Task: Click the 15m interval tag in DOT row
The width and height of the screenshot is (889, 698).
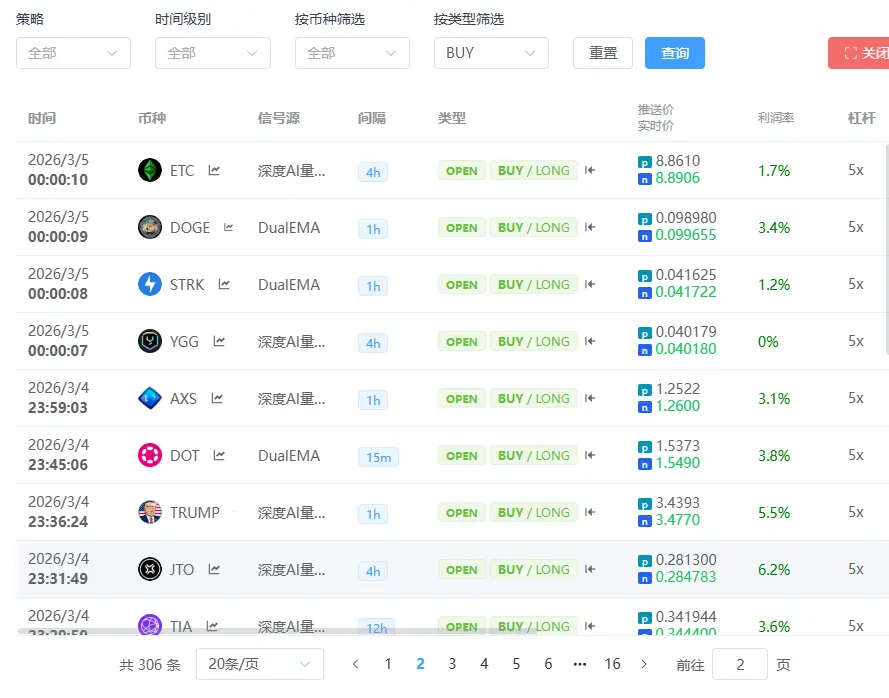Action: (x=378, y=457)
